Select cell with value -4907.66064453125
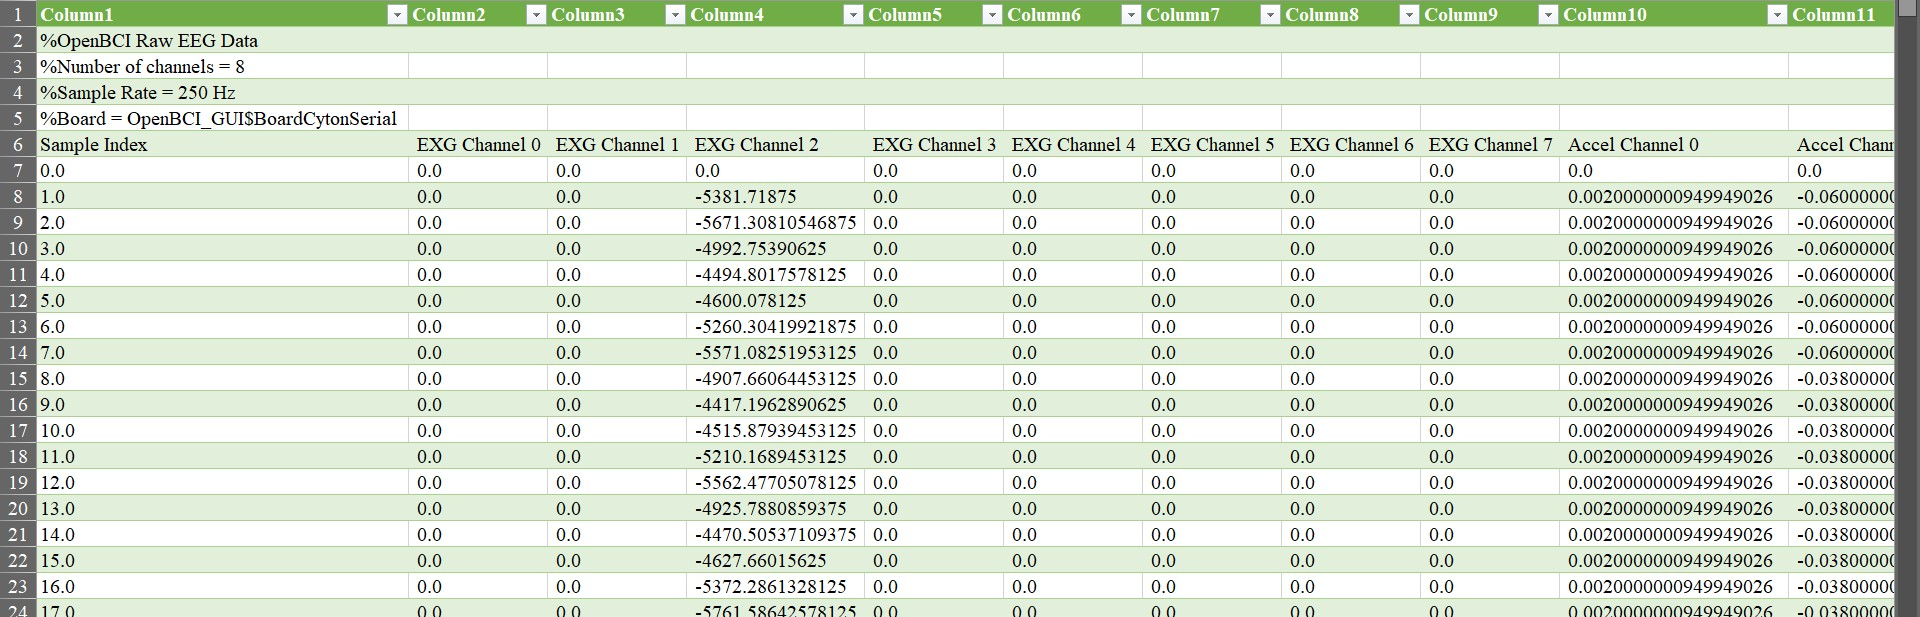 pos(775,379)
